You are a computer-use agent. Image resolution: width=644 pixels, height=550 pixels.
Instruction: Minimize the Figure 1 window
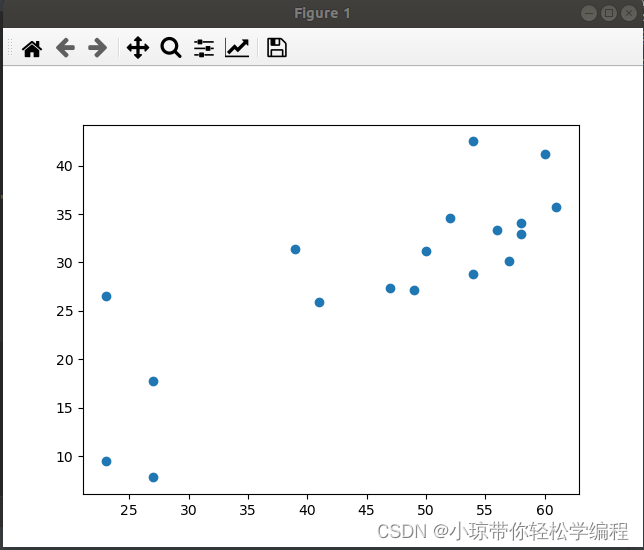point(589,13)
